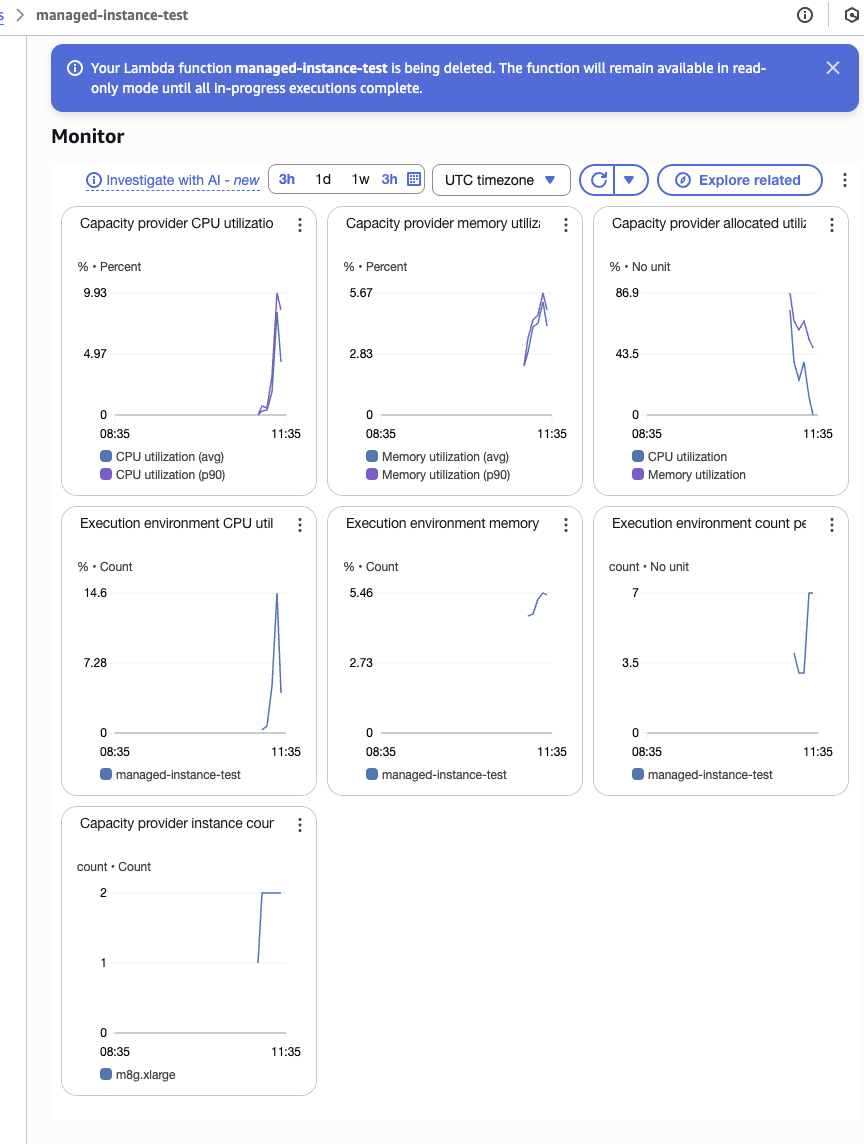Open the kebab menu on Capacity provider memory chart
Screen dimensions: 864x1144
click(565, 225)
